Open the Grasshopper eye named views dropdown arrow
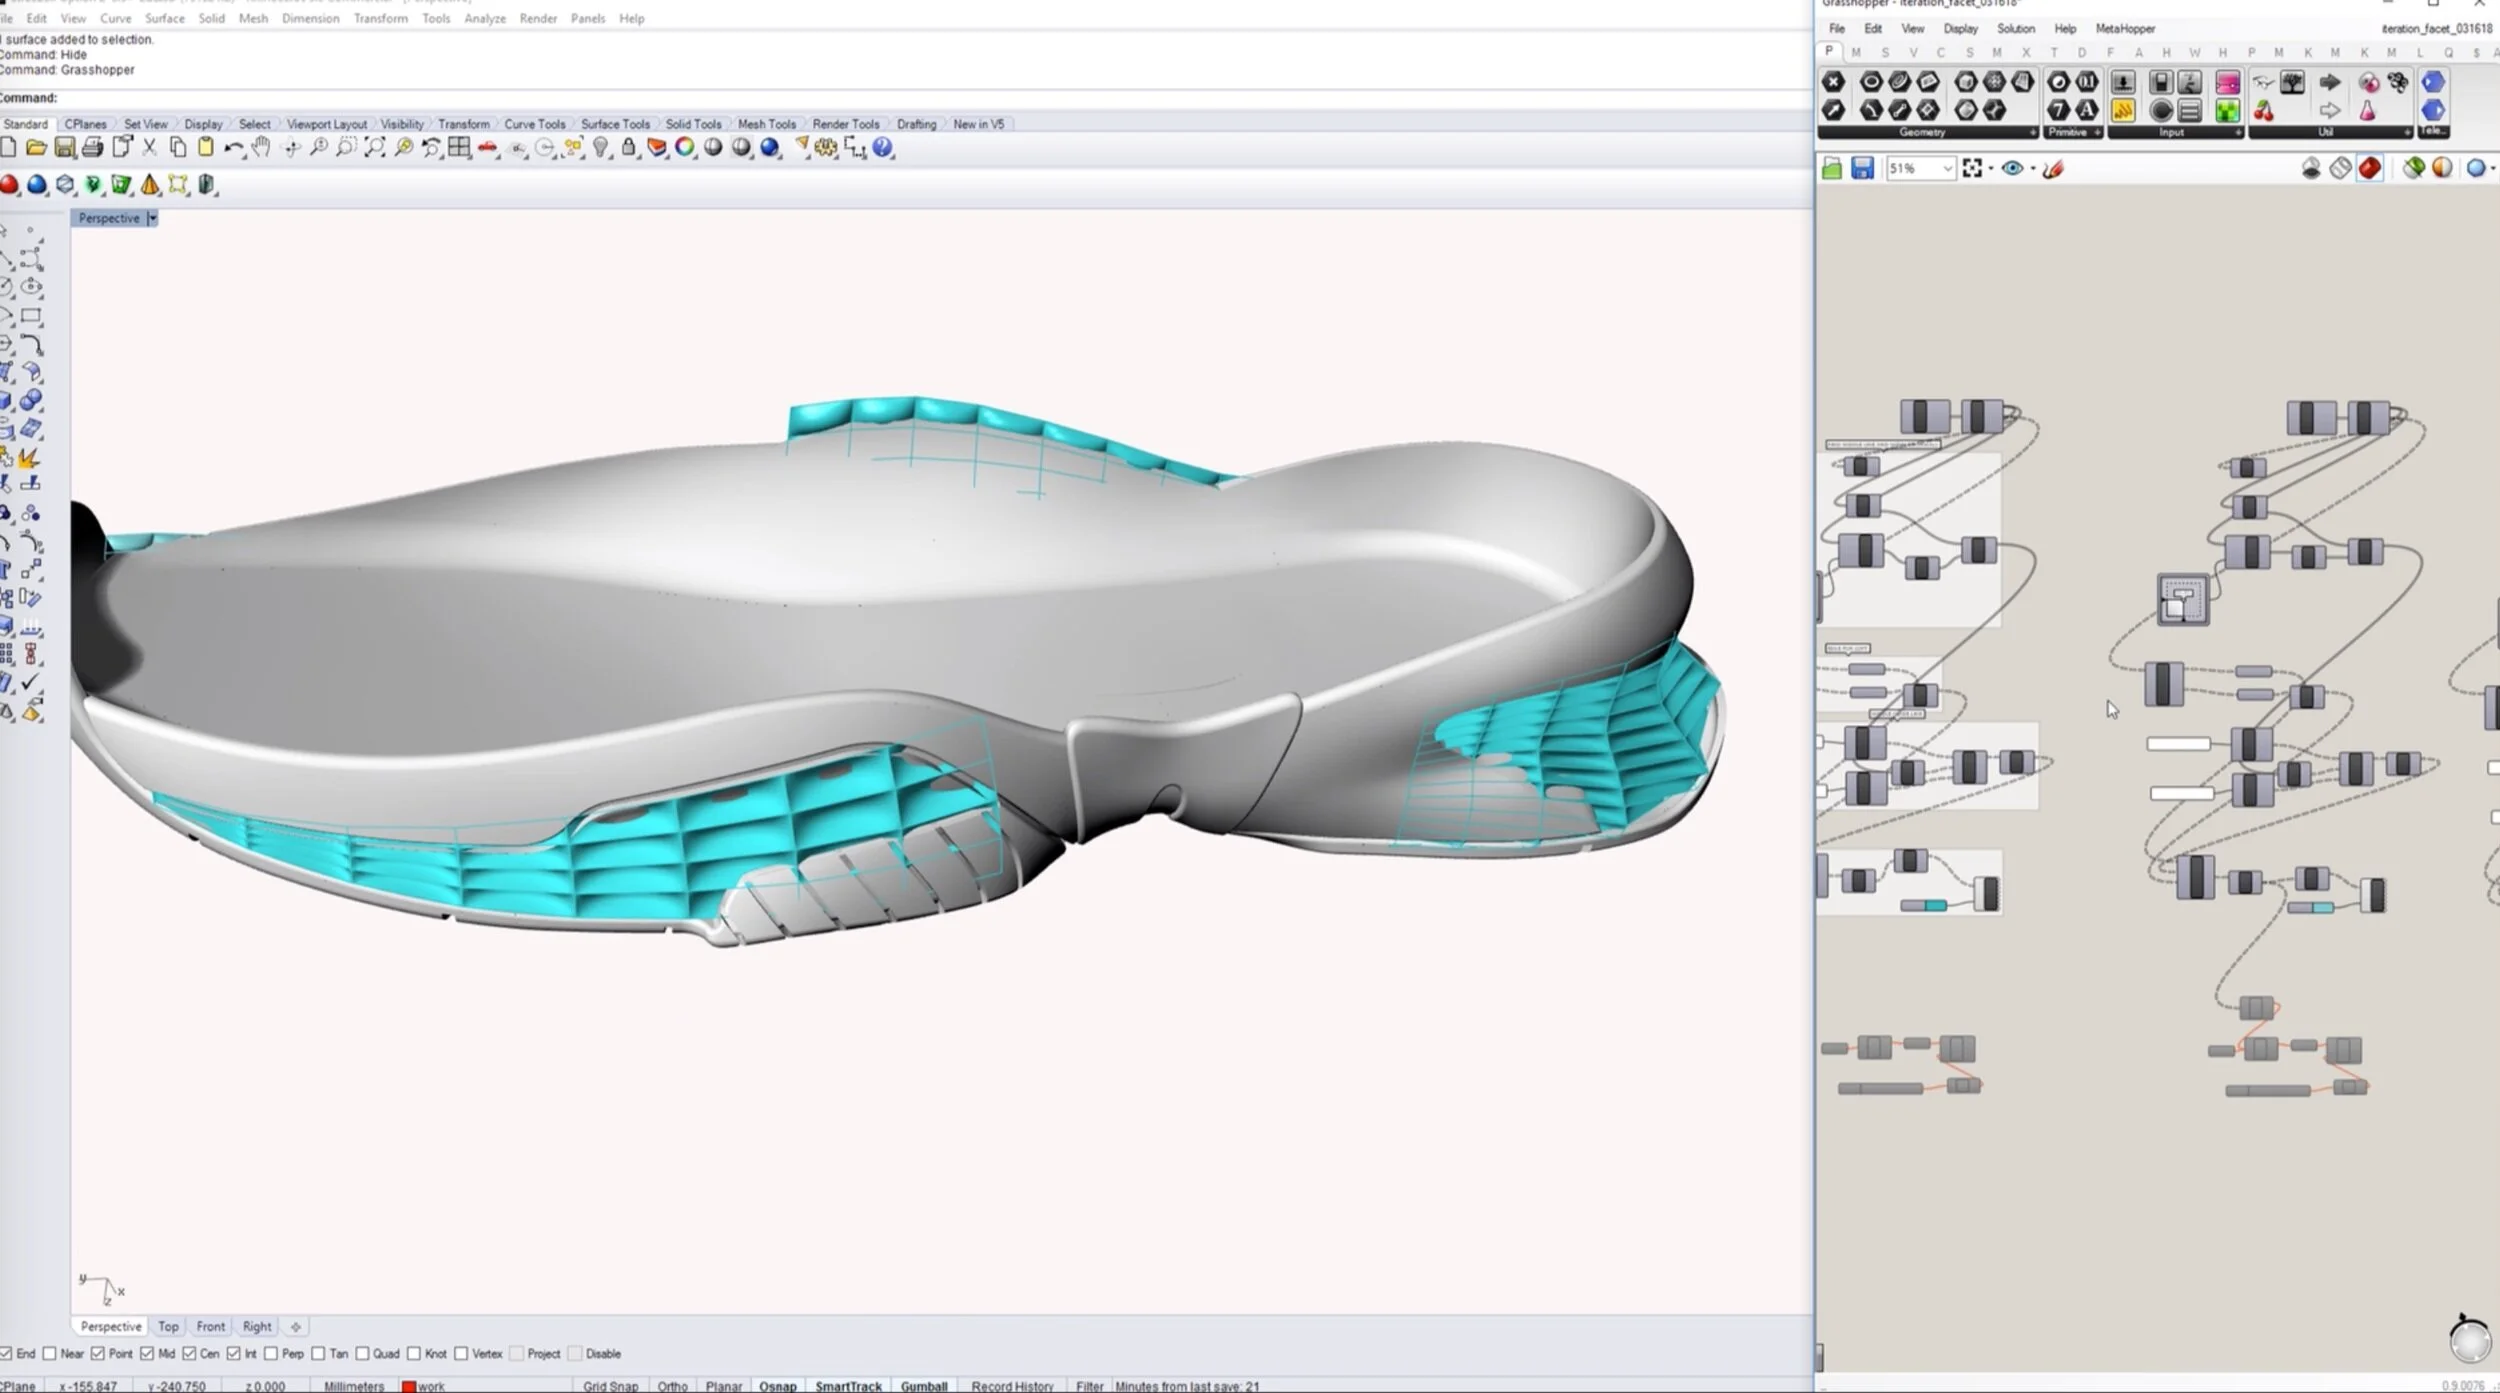 coord(2032,169)
